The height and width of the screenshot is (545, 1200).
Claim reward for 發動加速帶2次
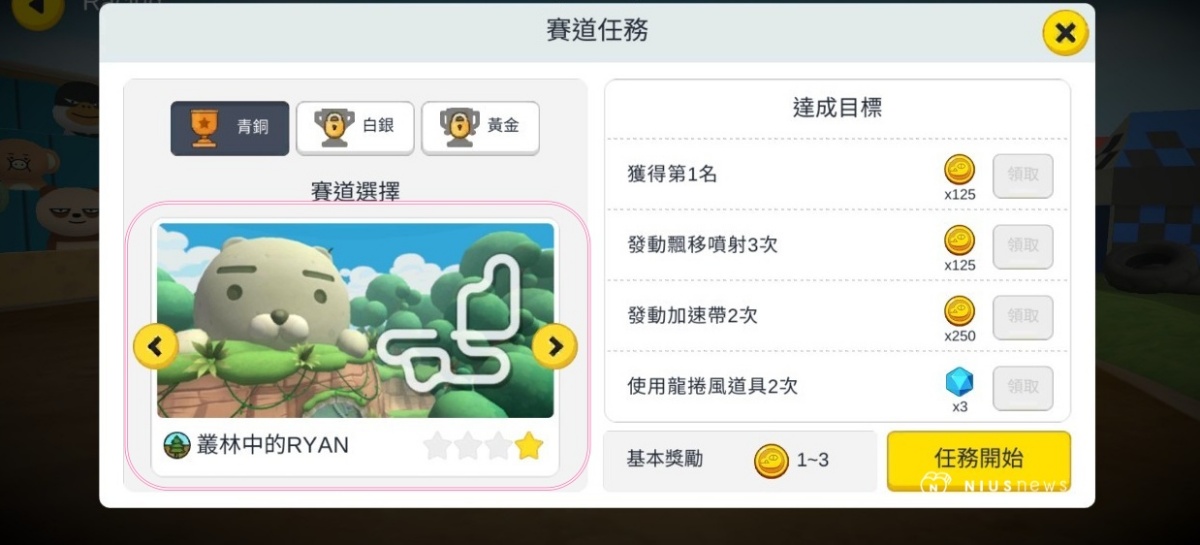[1023, 317]
